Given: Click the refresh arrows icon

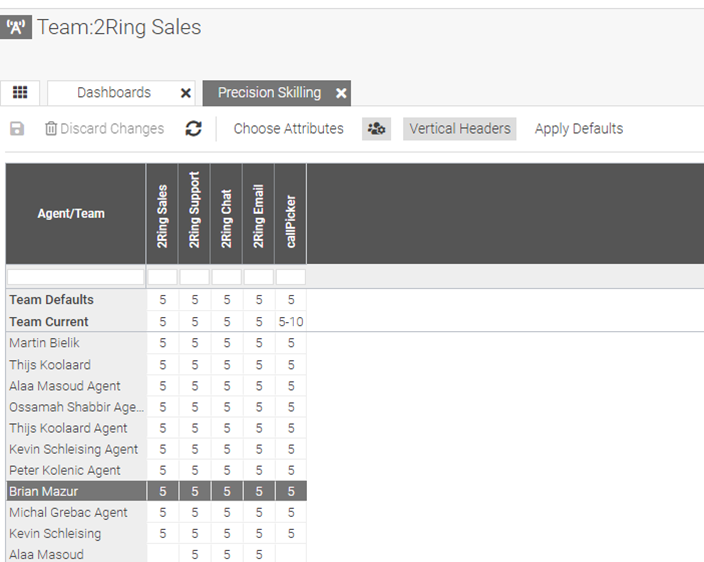Looking at the screenshot, I should click(x=194, y=129).
